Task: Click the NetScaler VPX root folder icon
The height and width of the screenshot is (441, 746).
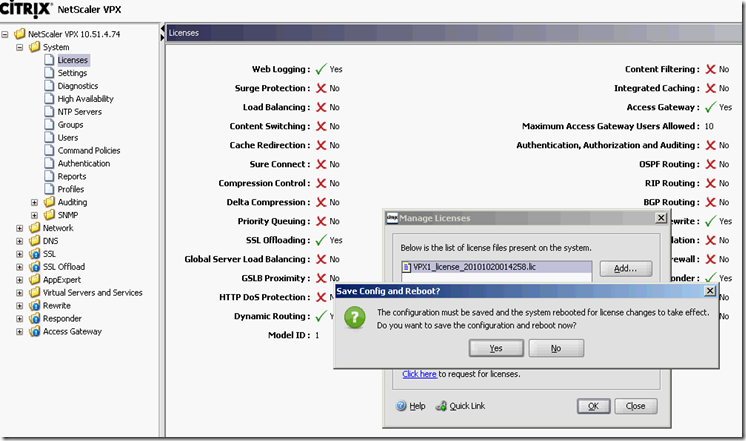Action: pyautogui.click(x=20, y=34)
